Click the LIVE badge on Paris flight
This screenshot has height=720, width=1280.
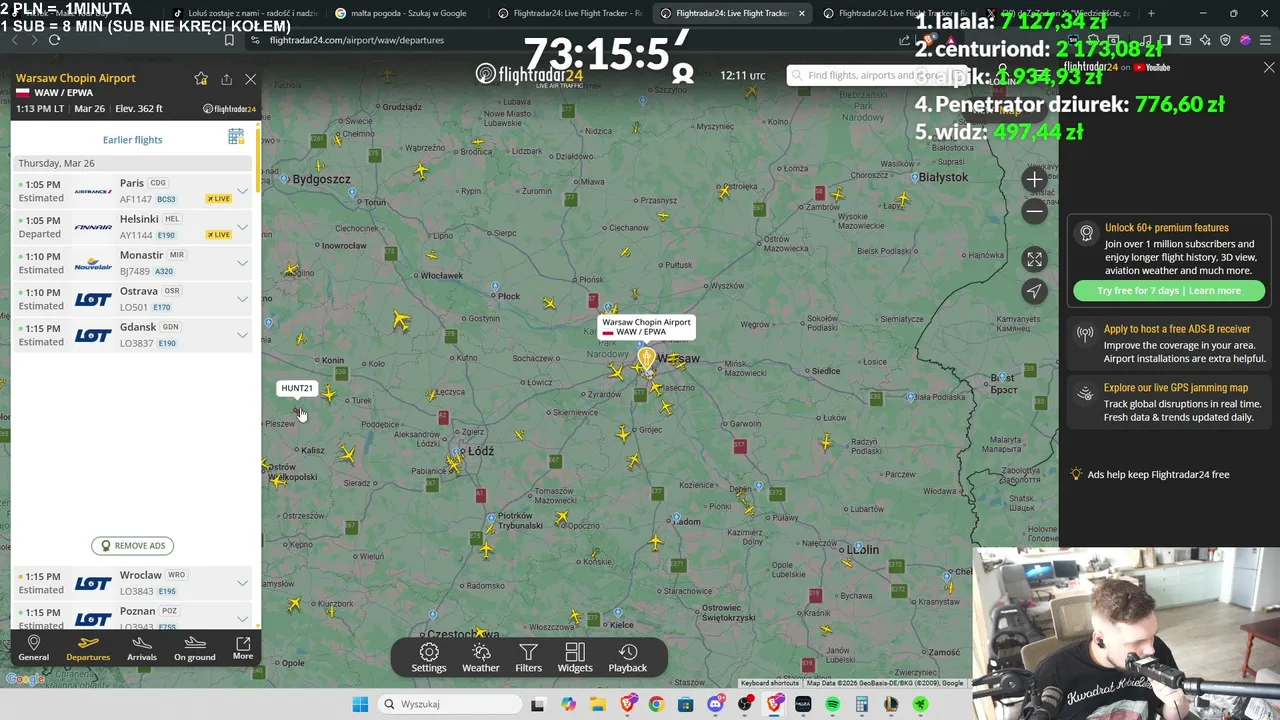coord(219,199)
